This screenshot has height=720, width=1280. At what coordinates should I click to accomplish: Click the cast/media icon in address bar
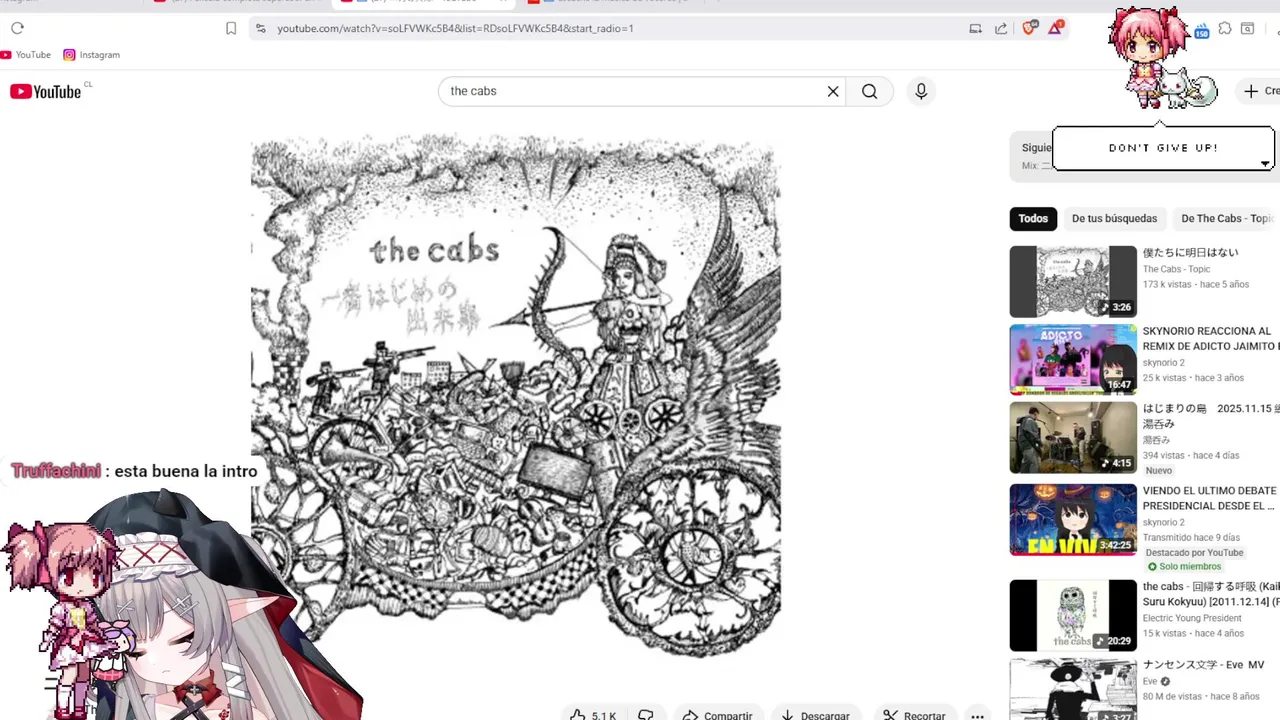pyautogui.click(x=975, y=28)
